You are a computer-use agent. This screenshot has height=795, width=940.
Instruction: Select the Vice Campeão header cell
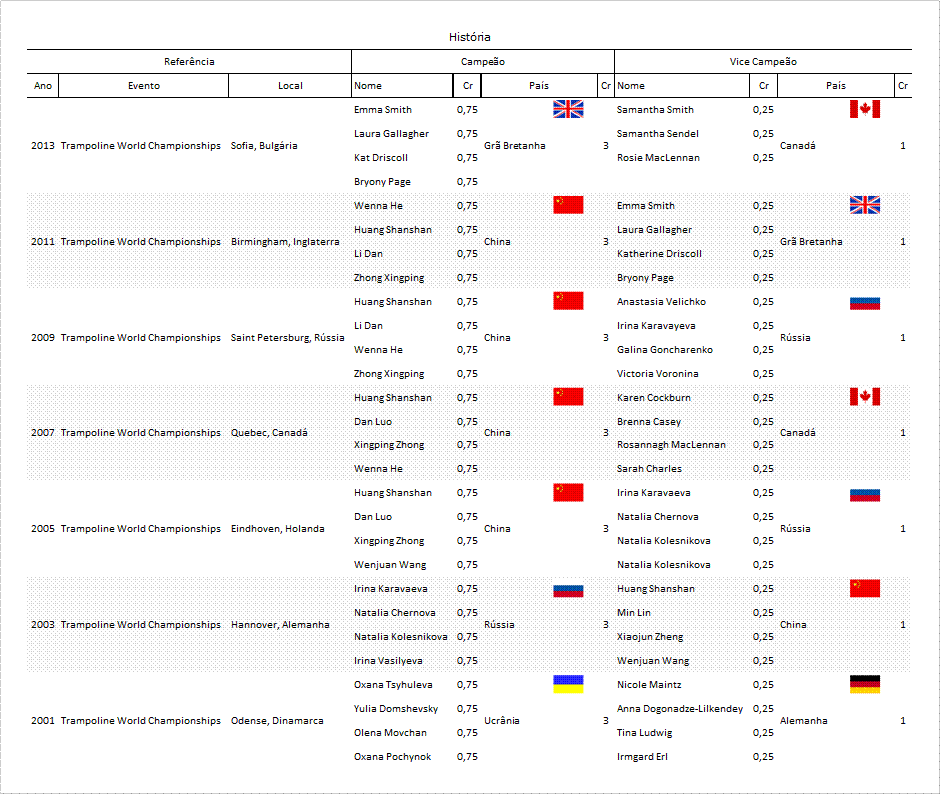point(763,62)
